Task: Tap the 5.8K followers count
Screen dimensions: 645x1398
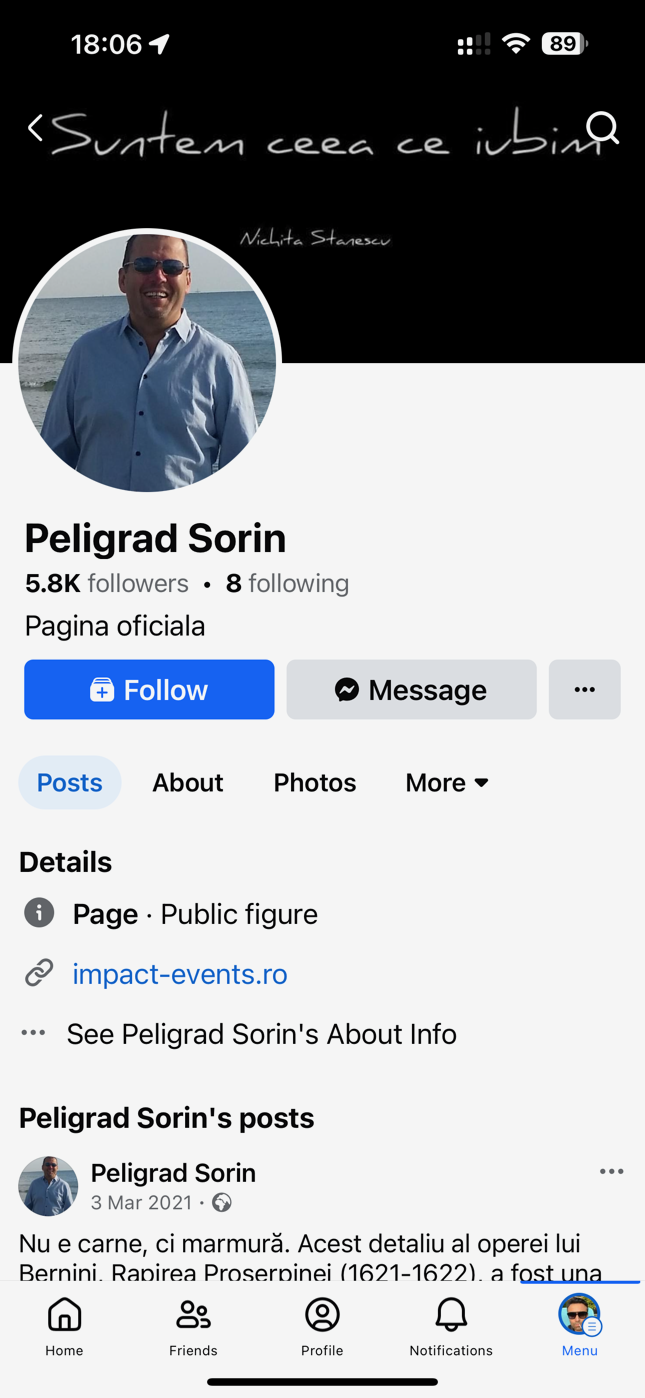Action: click(106, 583)
